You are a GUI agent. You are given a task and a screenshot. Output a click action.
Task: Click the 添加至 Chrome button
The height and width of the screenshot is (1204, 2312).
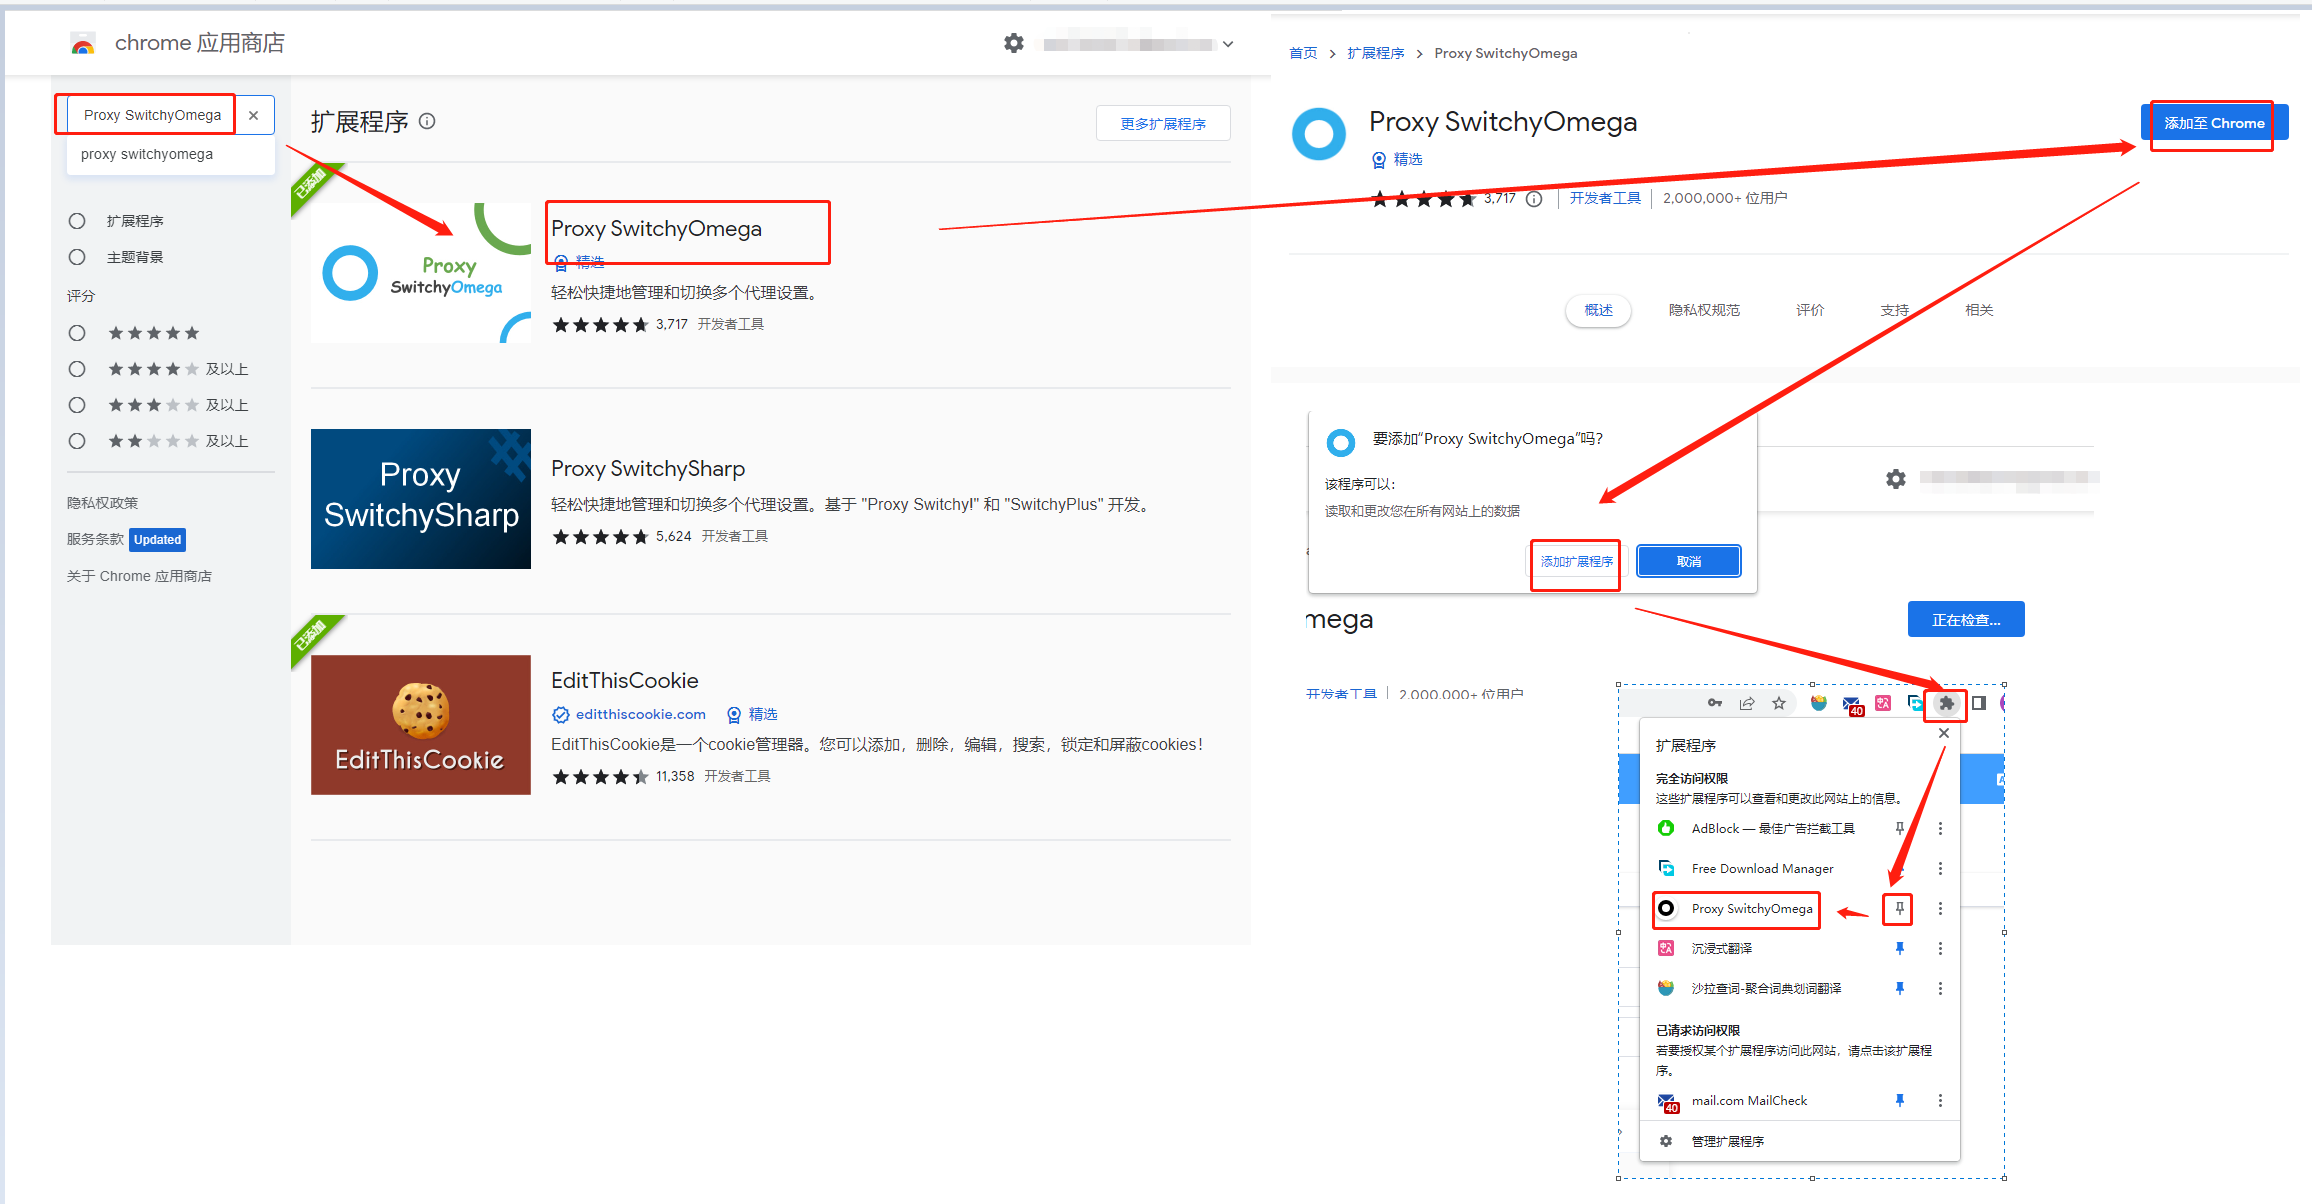pyautogui.click(x=2213, y=123)
